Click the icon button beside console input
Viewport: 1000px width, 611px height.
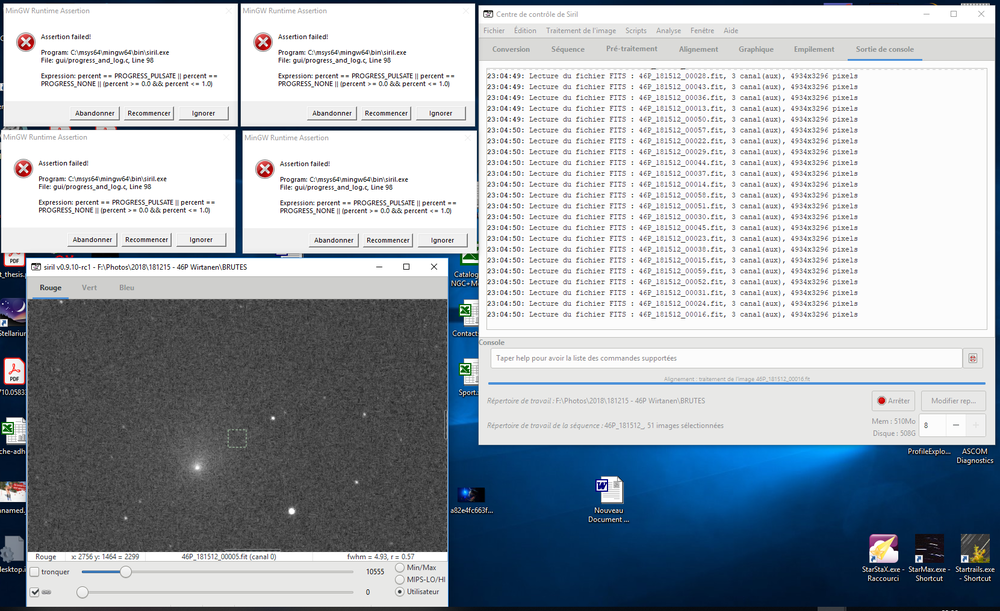pos(973,358)
